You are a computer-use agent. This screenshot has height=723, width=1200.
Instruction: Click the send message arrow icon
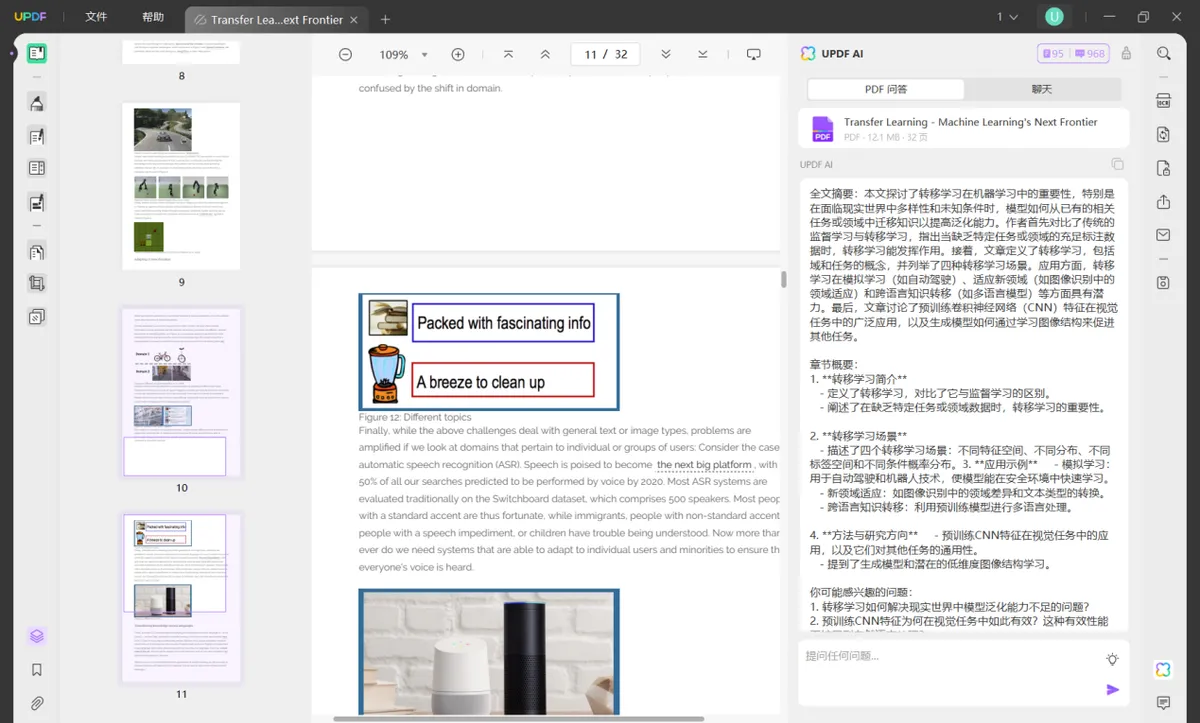1112,689
